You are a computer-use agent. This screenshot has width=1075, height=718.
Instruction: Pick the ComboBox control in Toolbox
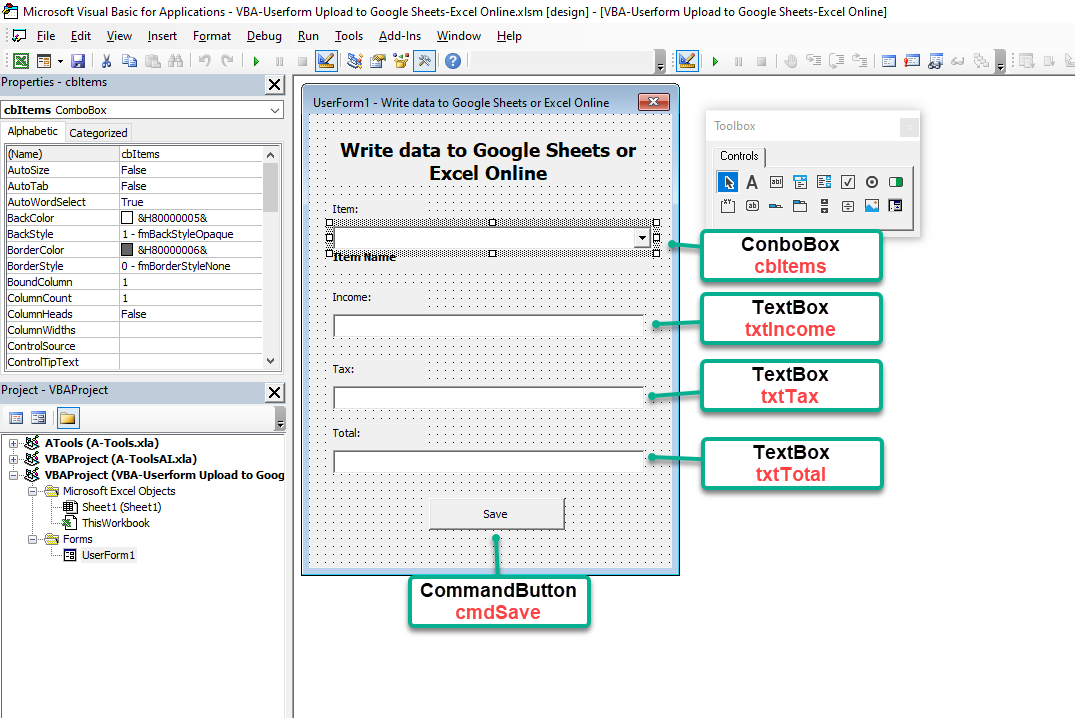(x=800, y=182)
